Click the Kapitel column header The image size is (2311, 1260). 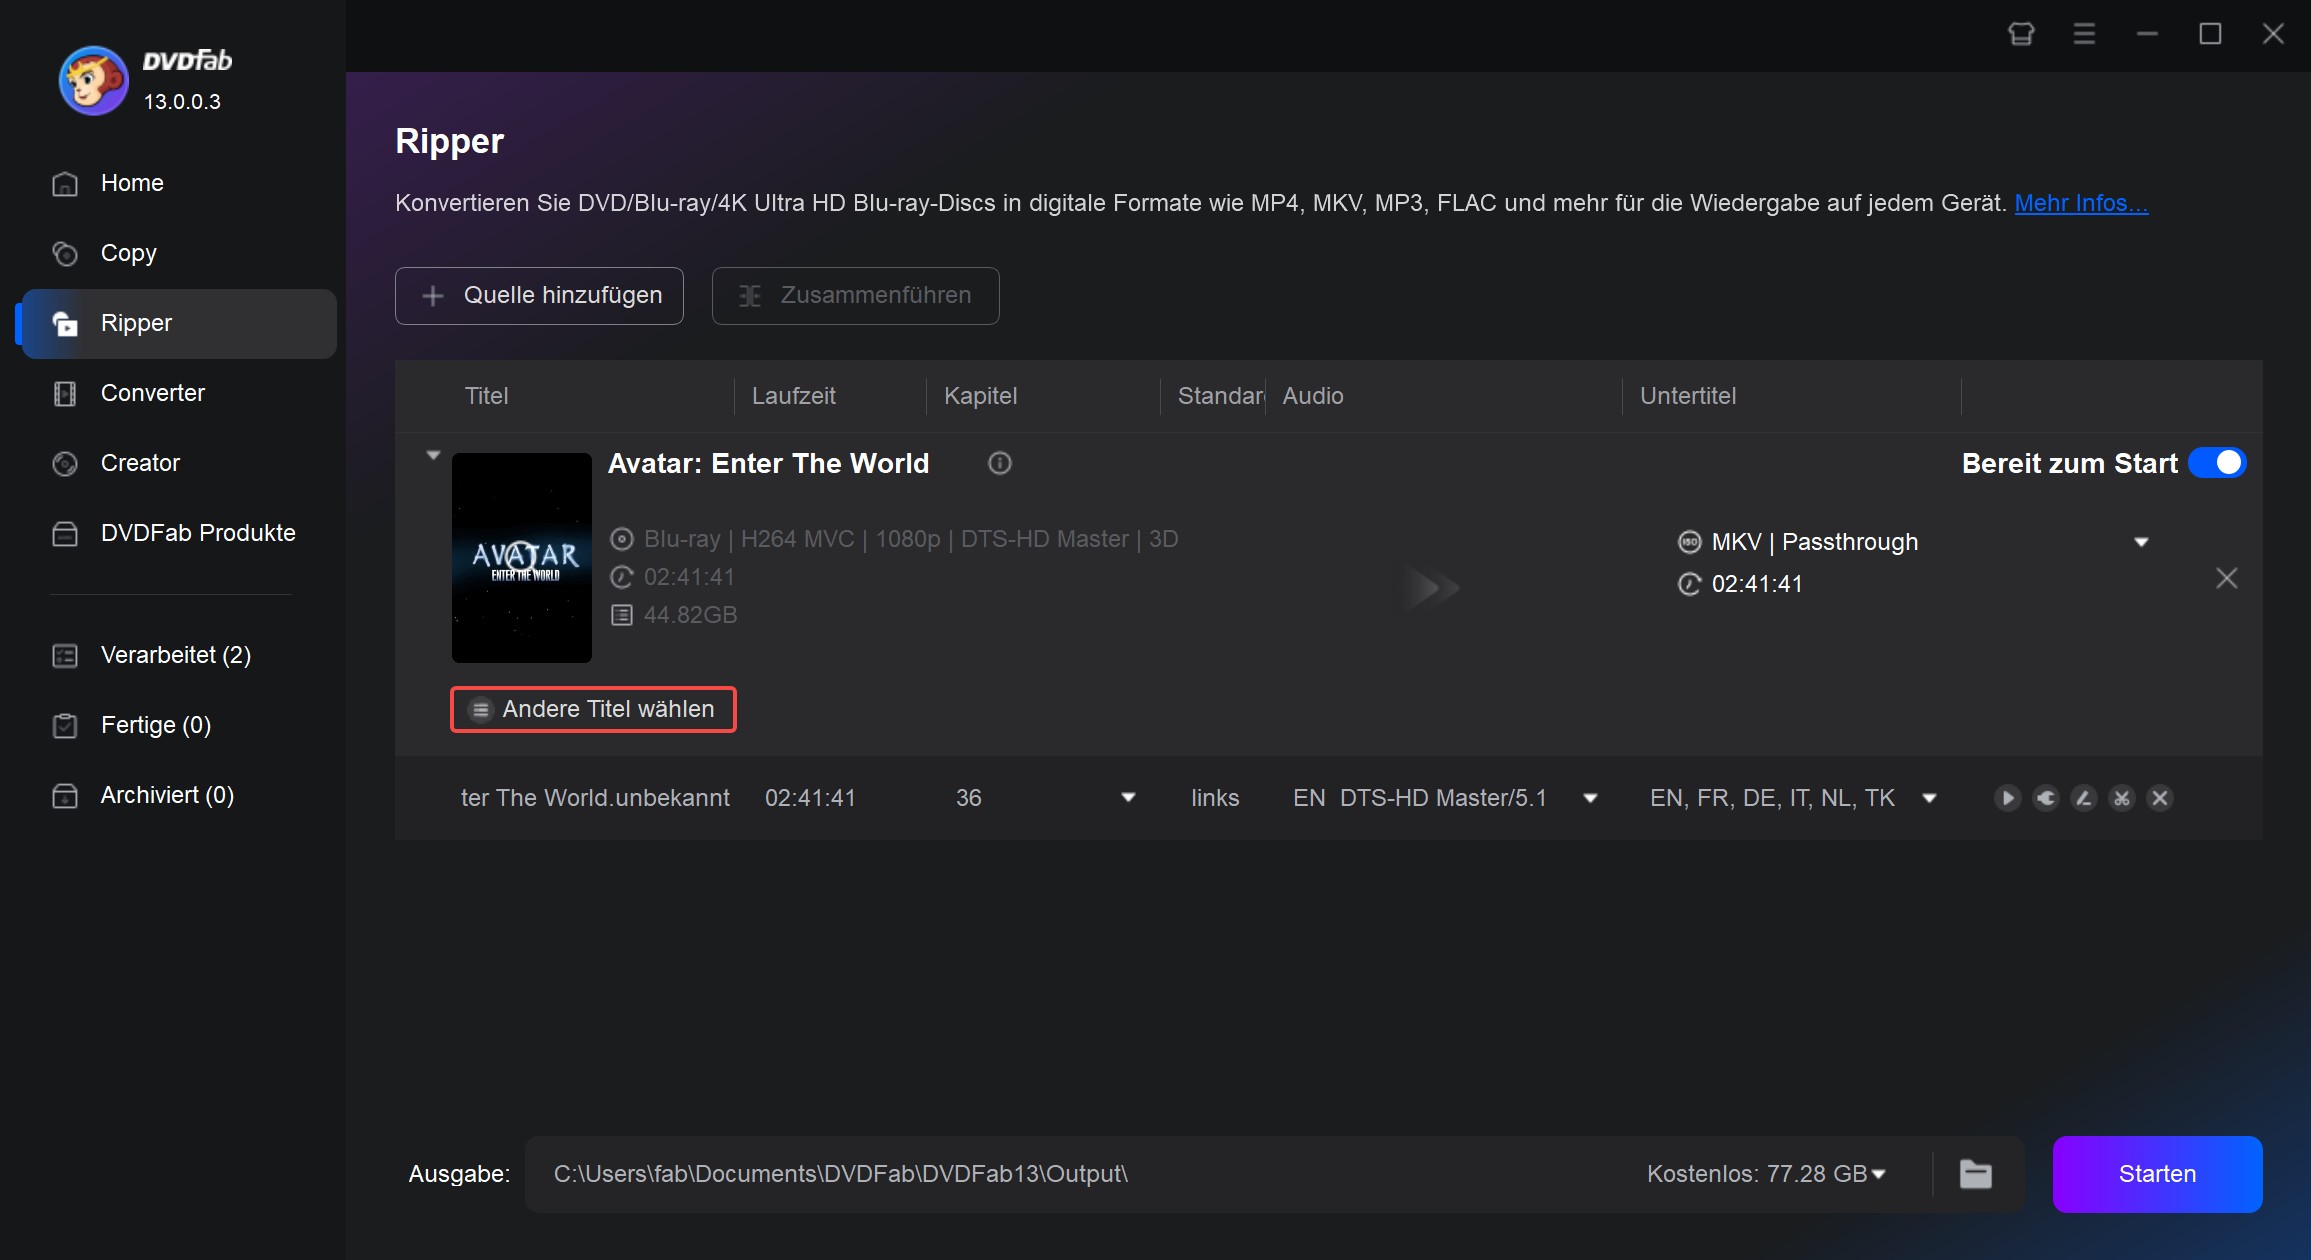pyautogui.click(x=980, y=396)
